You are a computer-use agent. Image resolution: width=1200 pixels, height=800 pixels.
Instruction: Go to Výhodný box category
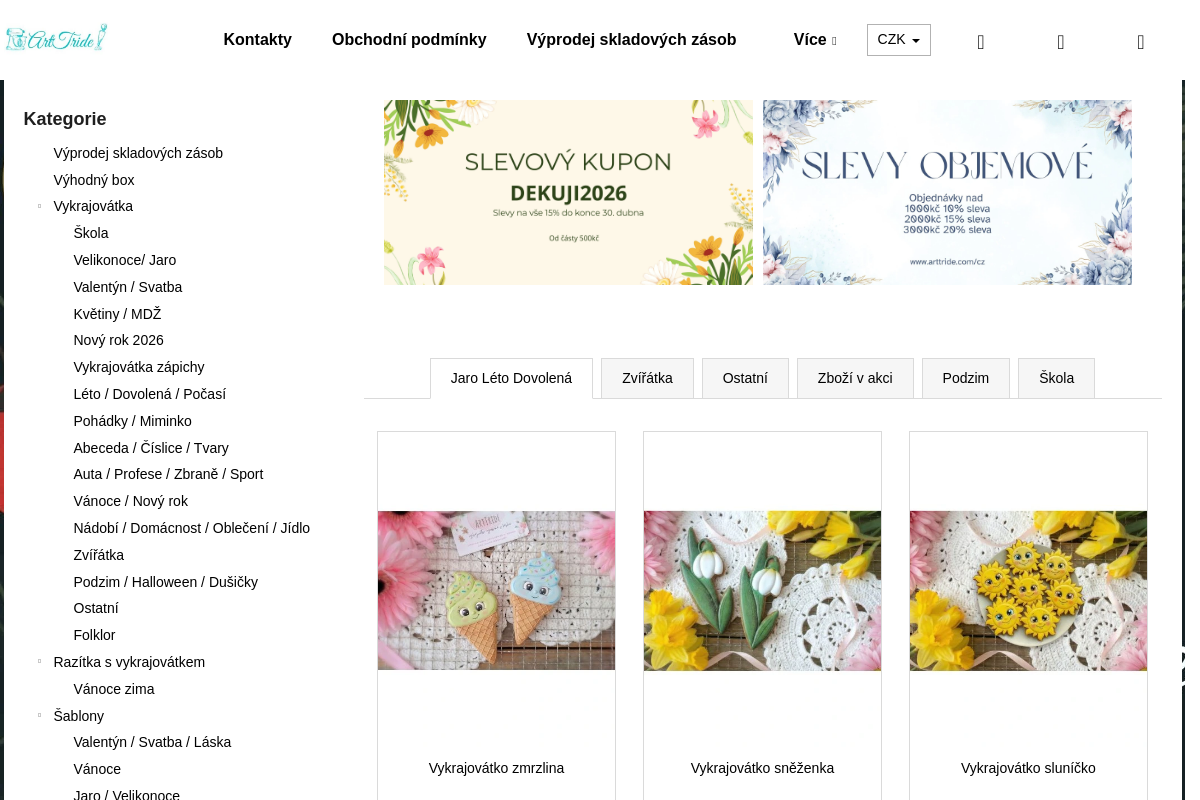click(x=94, y=180)
